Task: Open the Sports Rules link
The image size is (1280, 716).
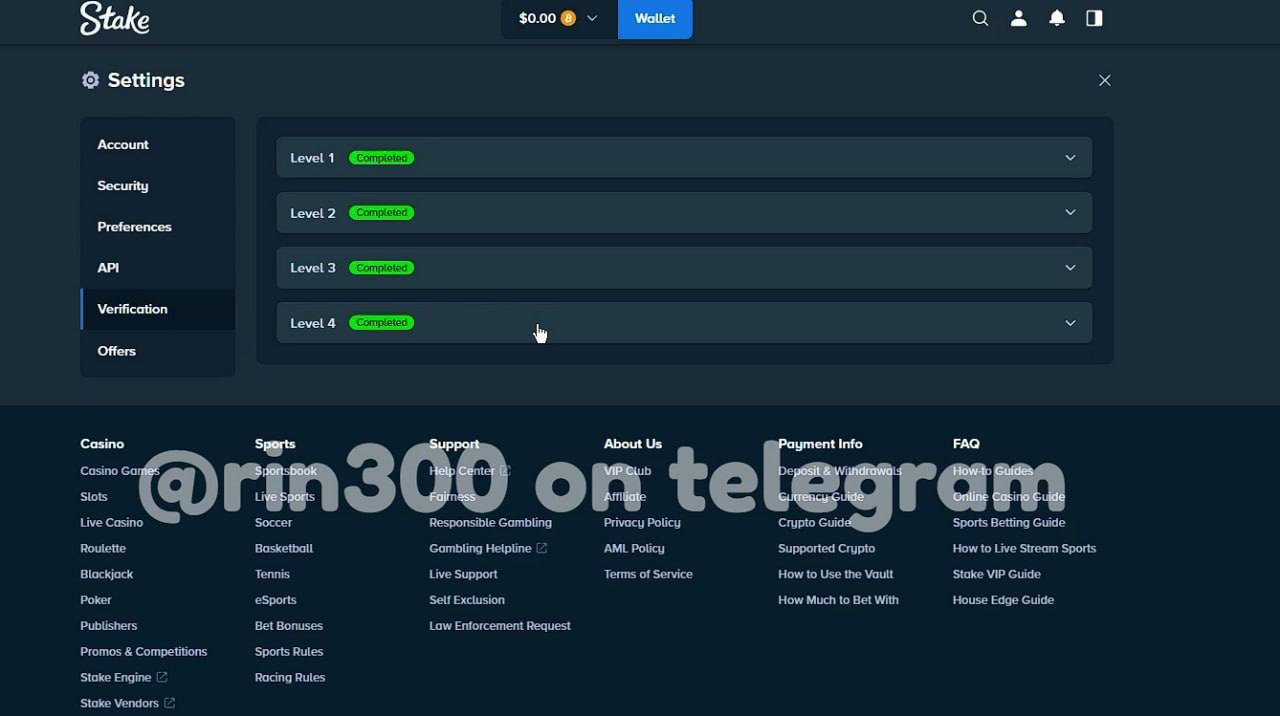Action: coord(289,652)
